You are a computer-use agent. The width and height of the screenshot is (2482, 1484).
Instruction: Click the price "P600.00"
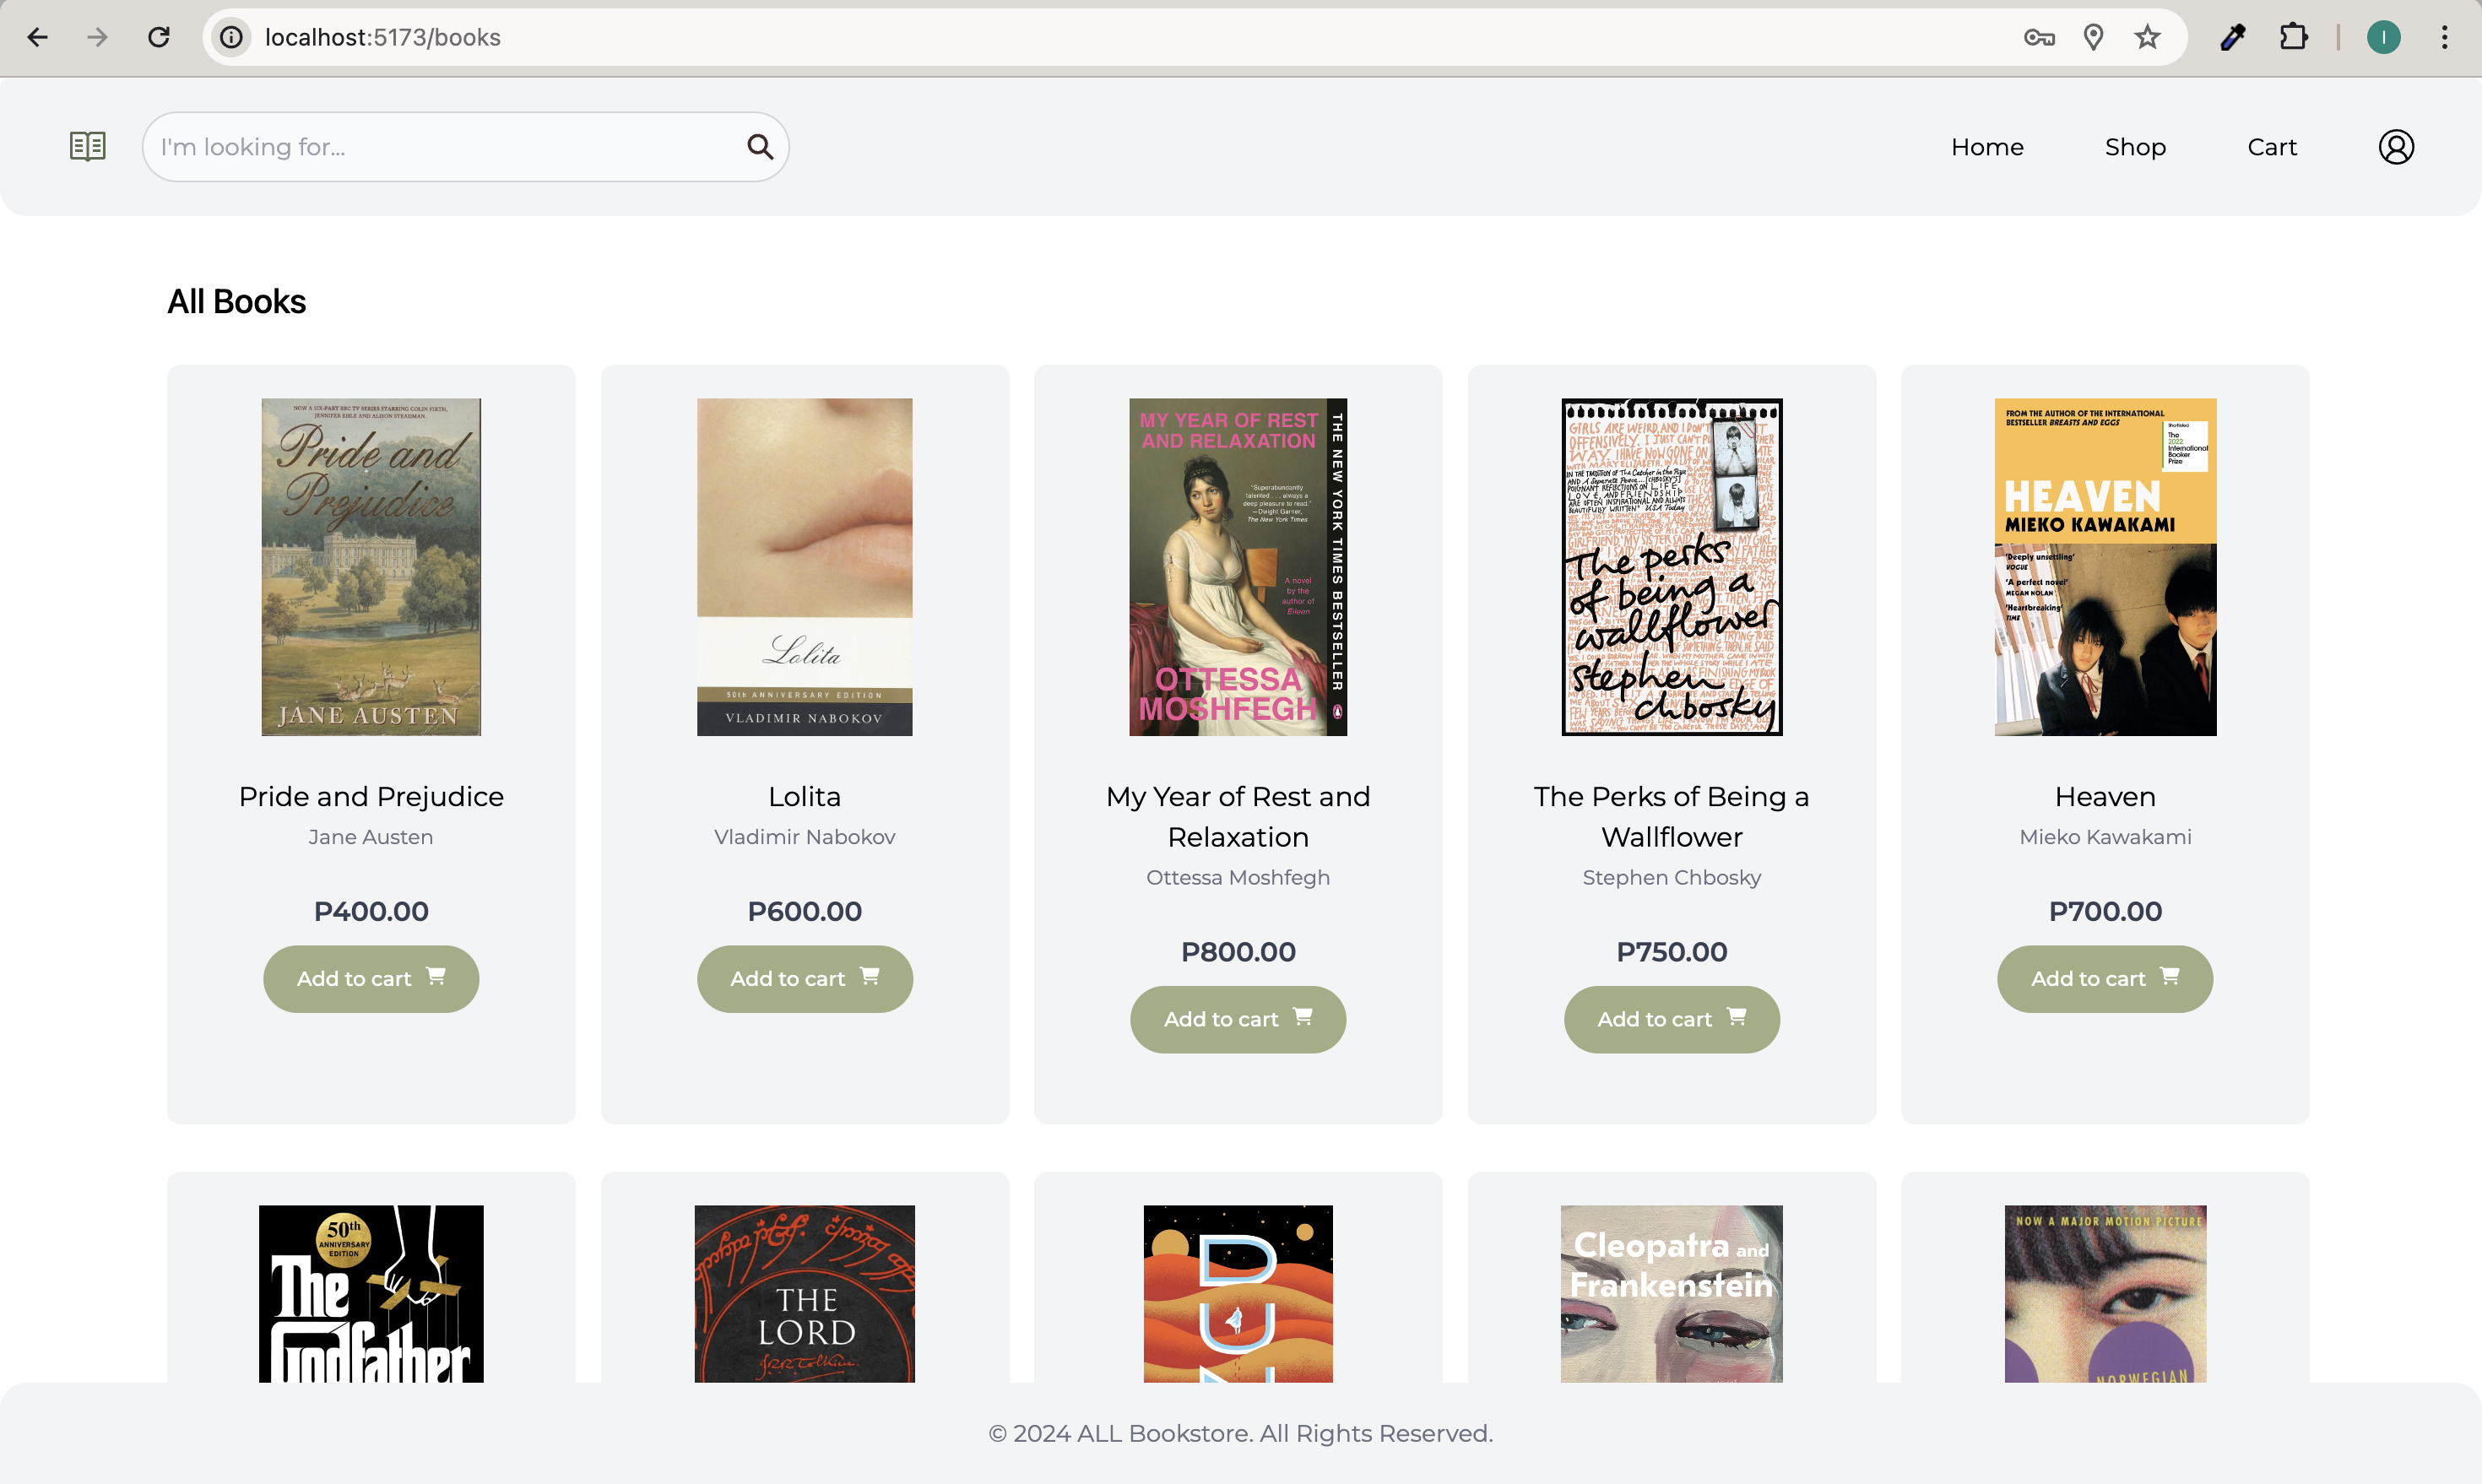pyautogui.click(x=805, y=912)
